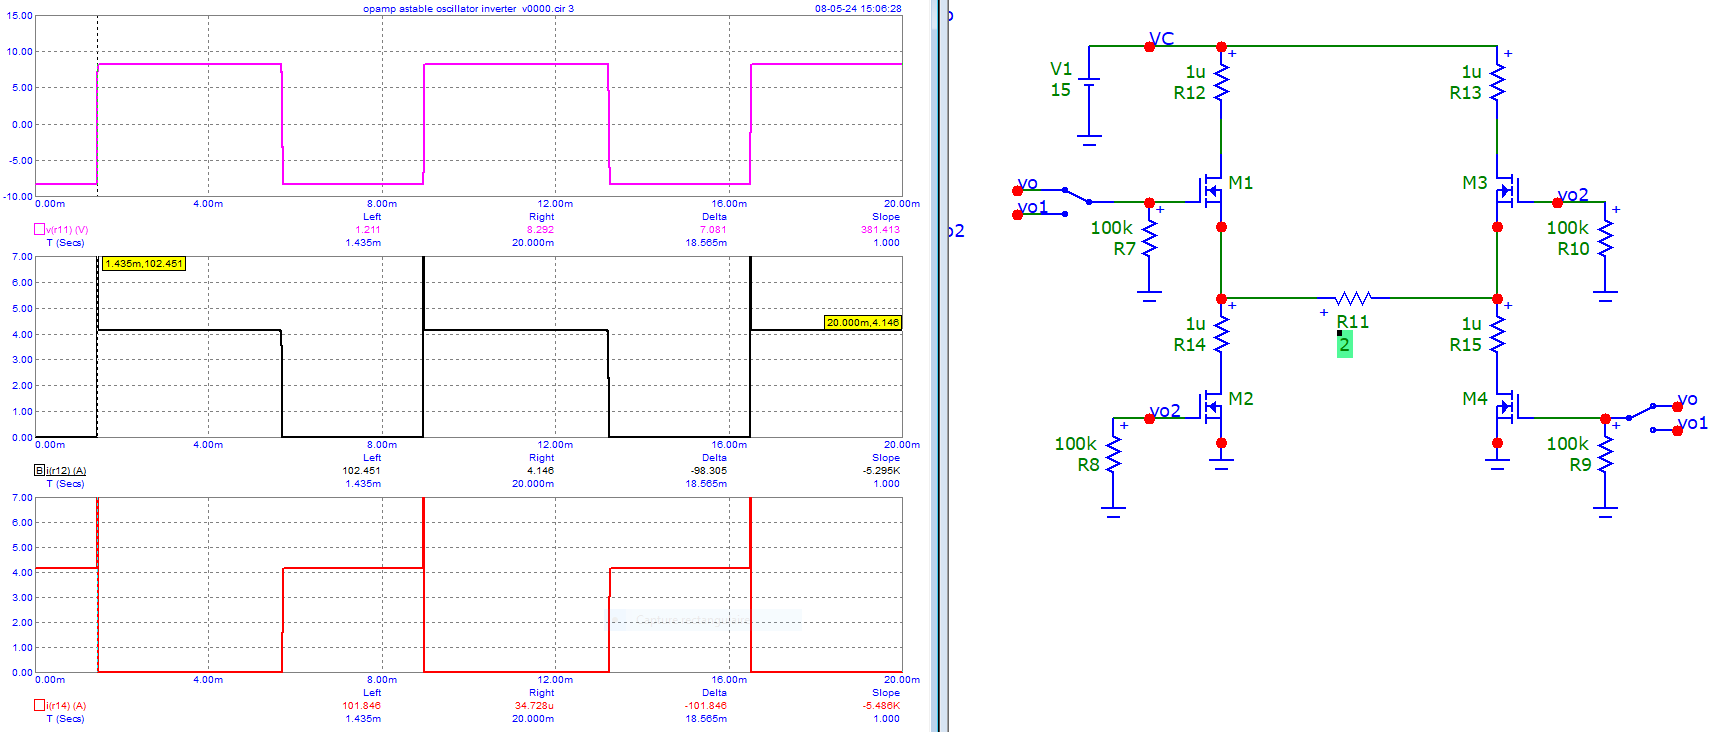This screenshot has height=732, width=1727.
Task: Select resistor R15 symbol
Action: point(1497,335)
